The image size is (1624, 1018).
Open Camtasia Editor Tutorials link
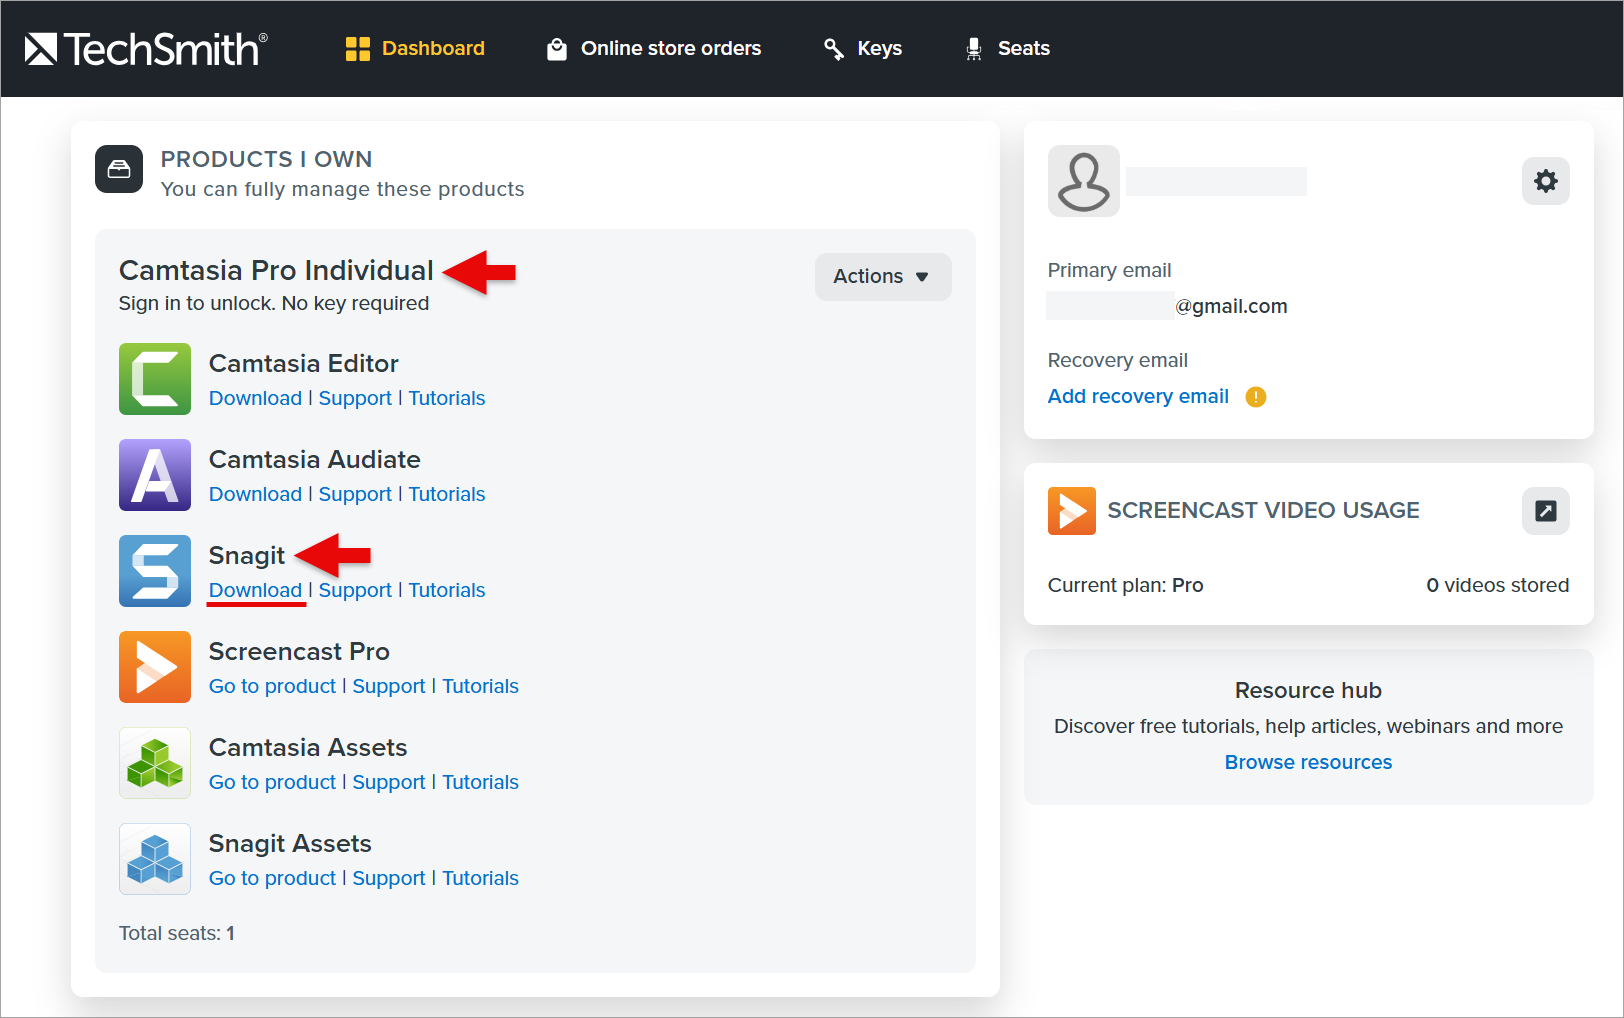447,398
